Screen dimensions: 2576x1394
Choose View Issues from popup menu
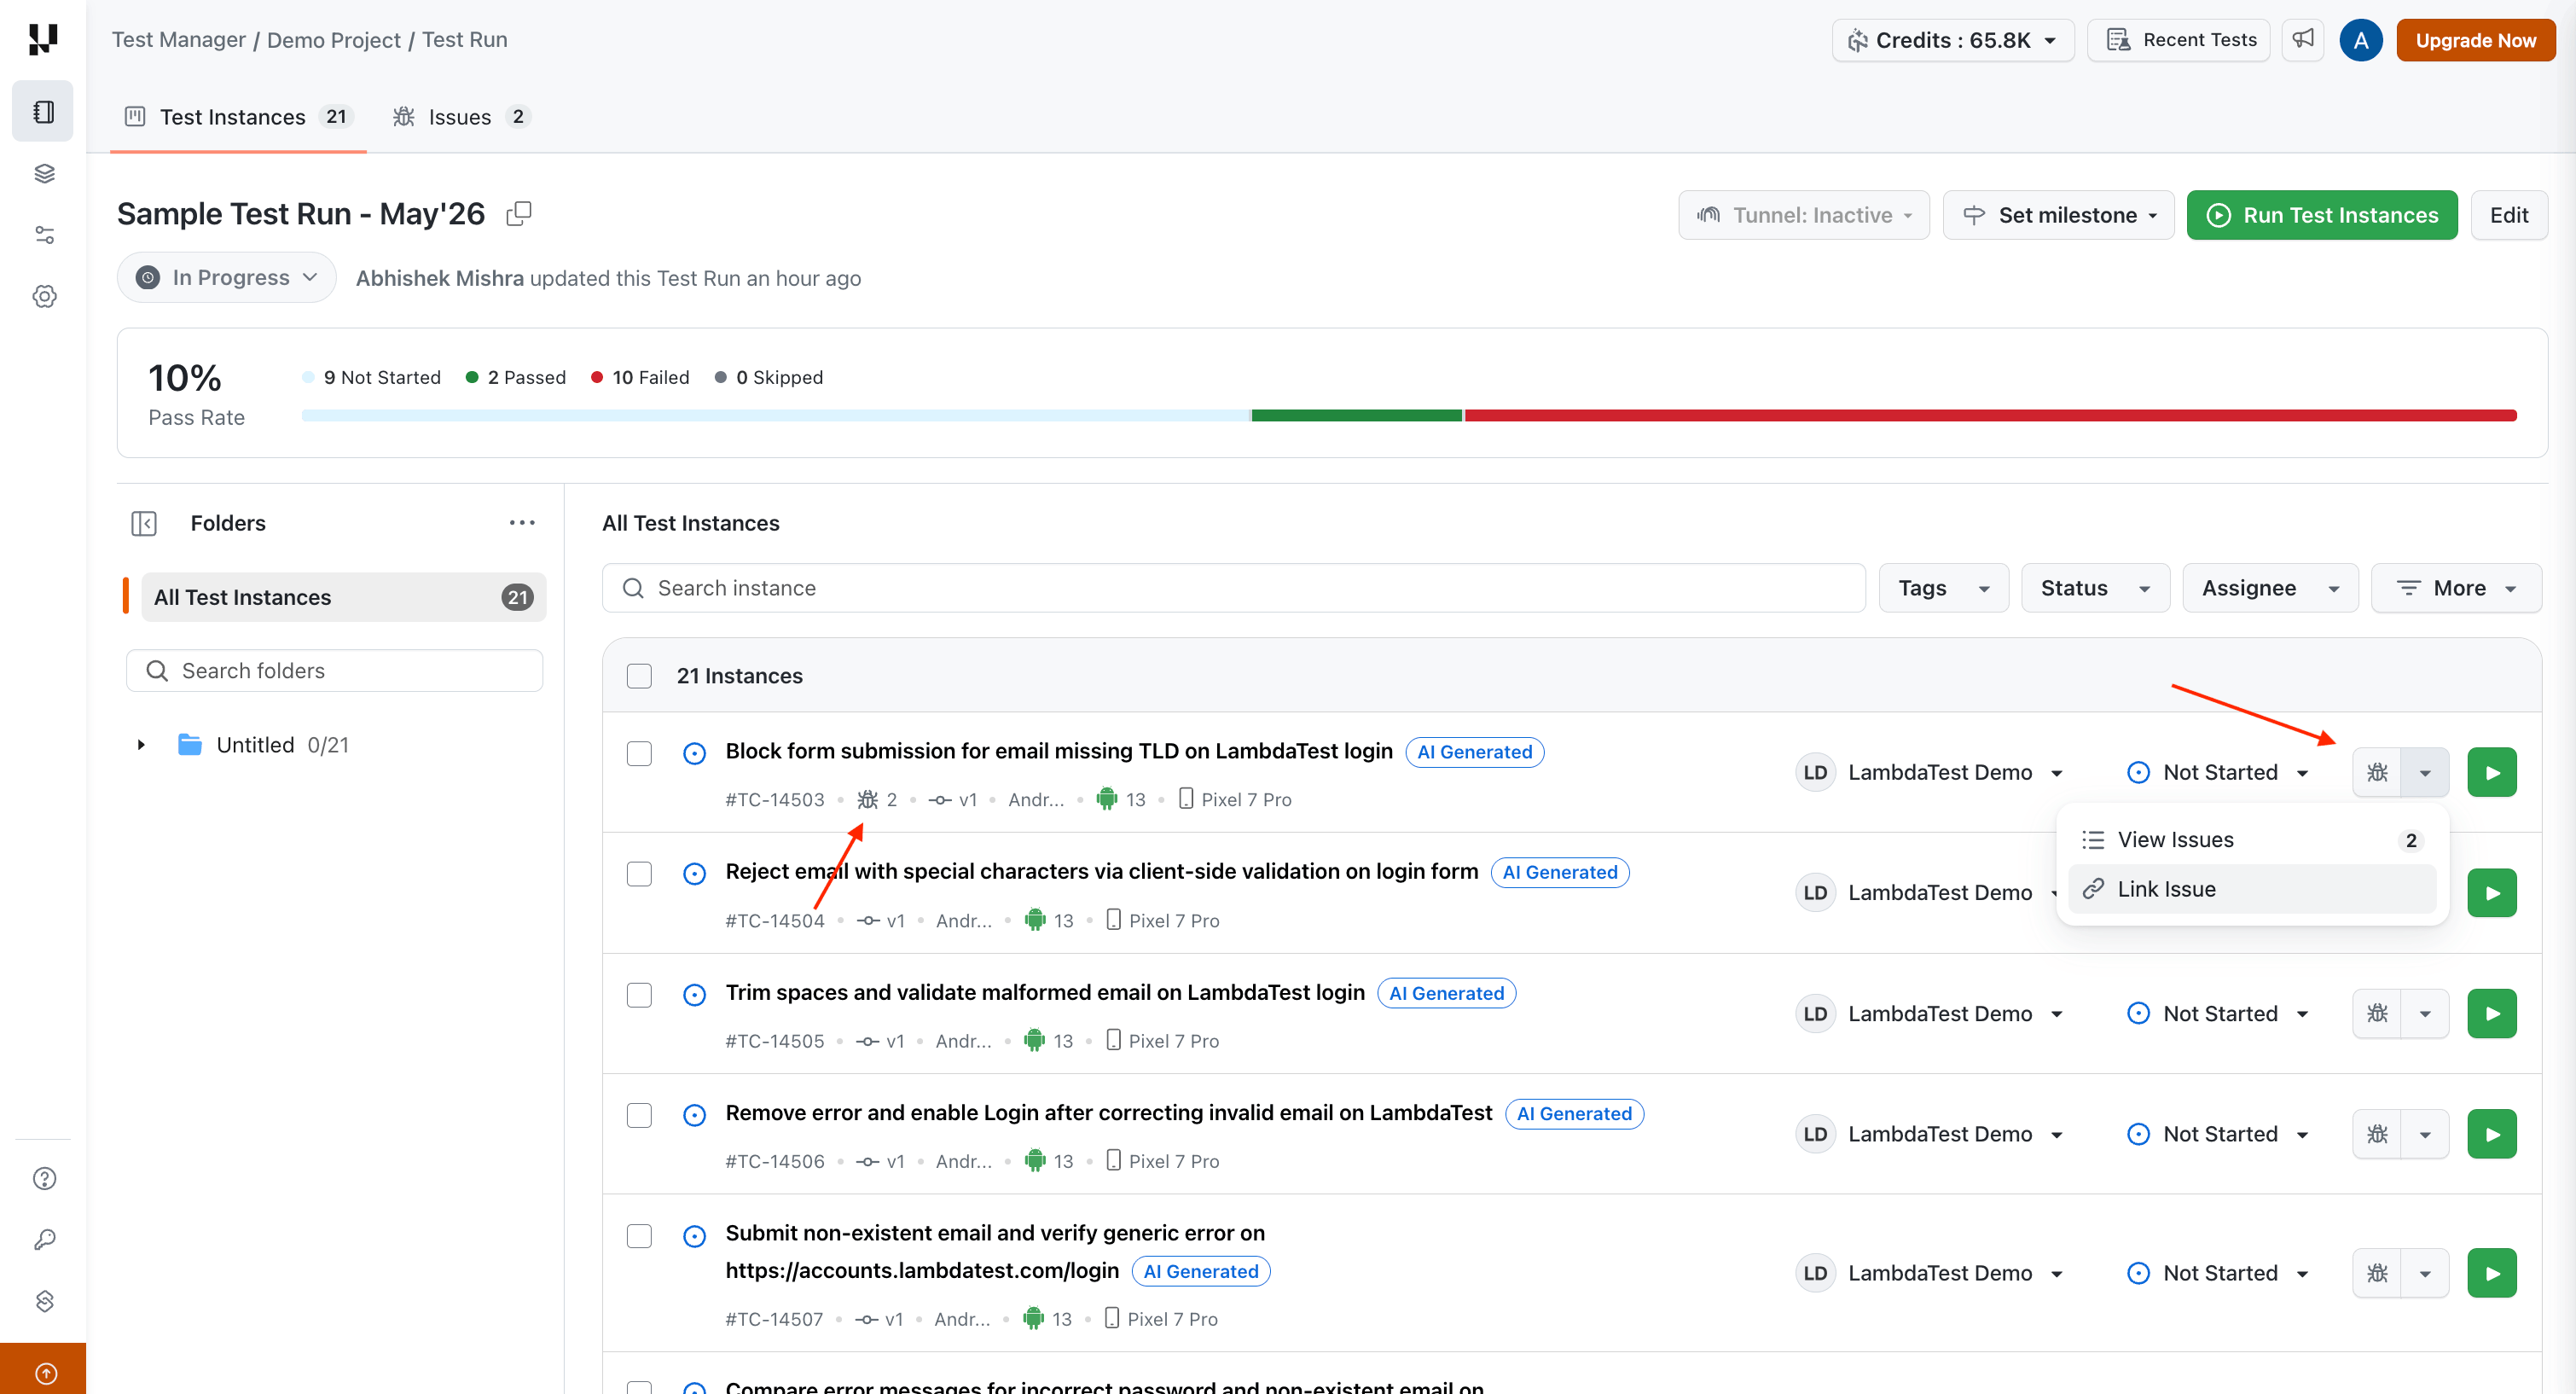[x=2251, y=840]
